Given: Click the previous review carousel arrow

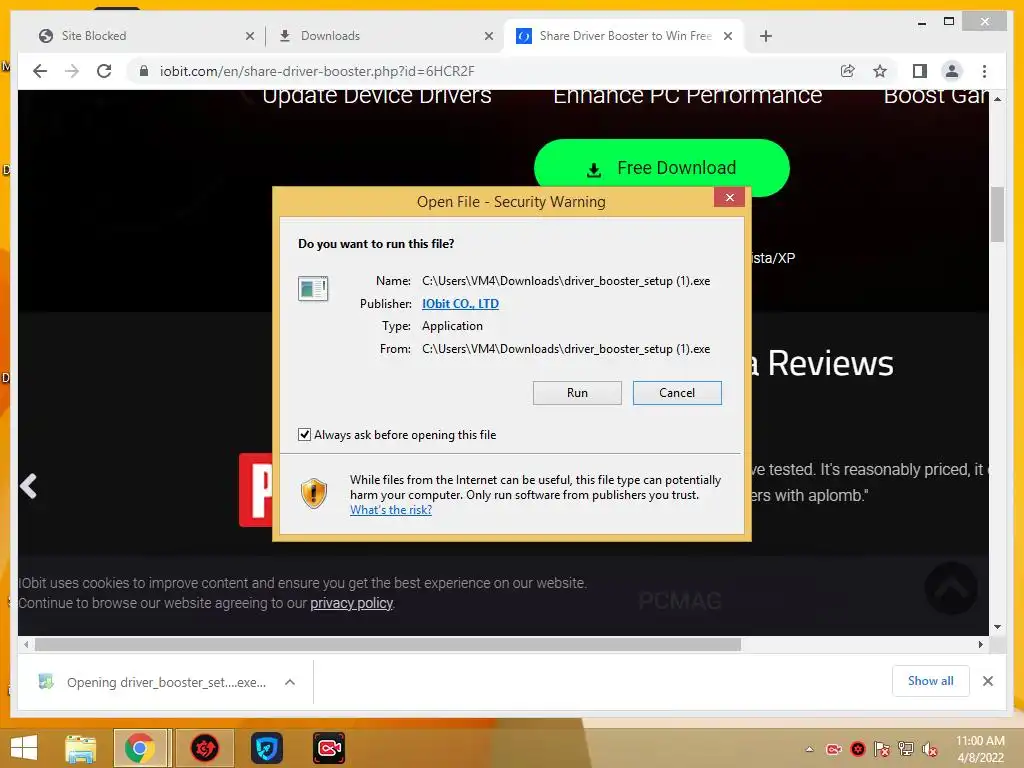Looking at the screenshot, I should (x=28, y=486).
